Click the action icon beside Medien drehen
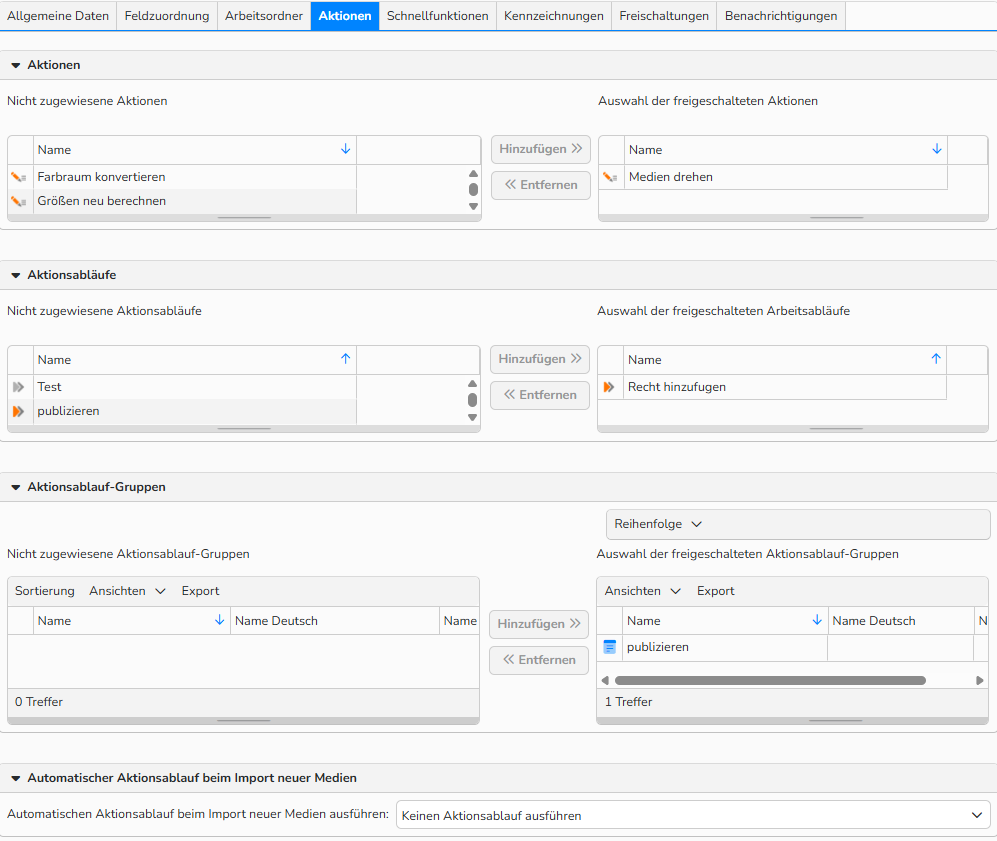 [x=610, y=177]
